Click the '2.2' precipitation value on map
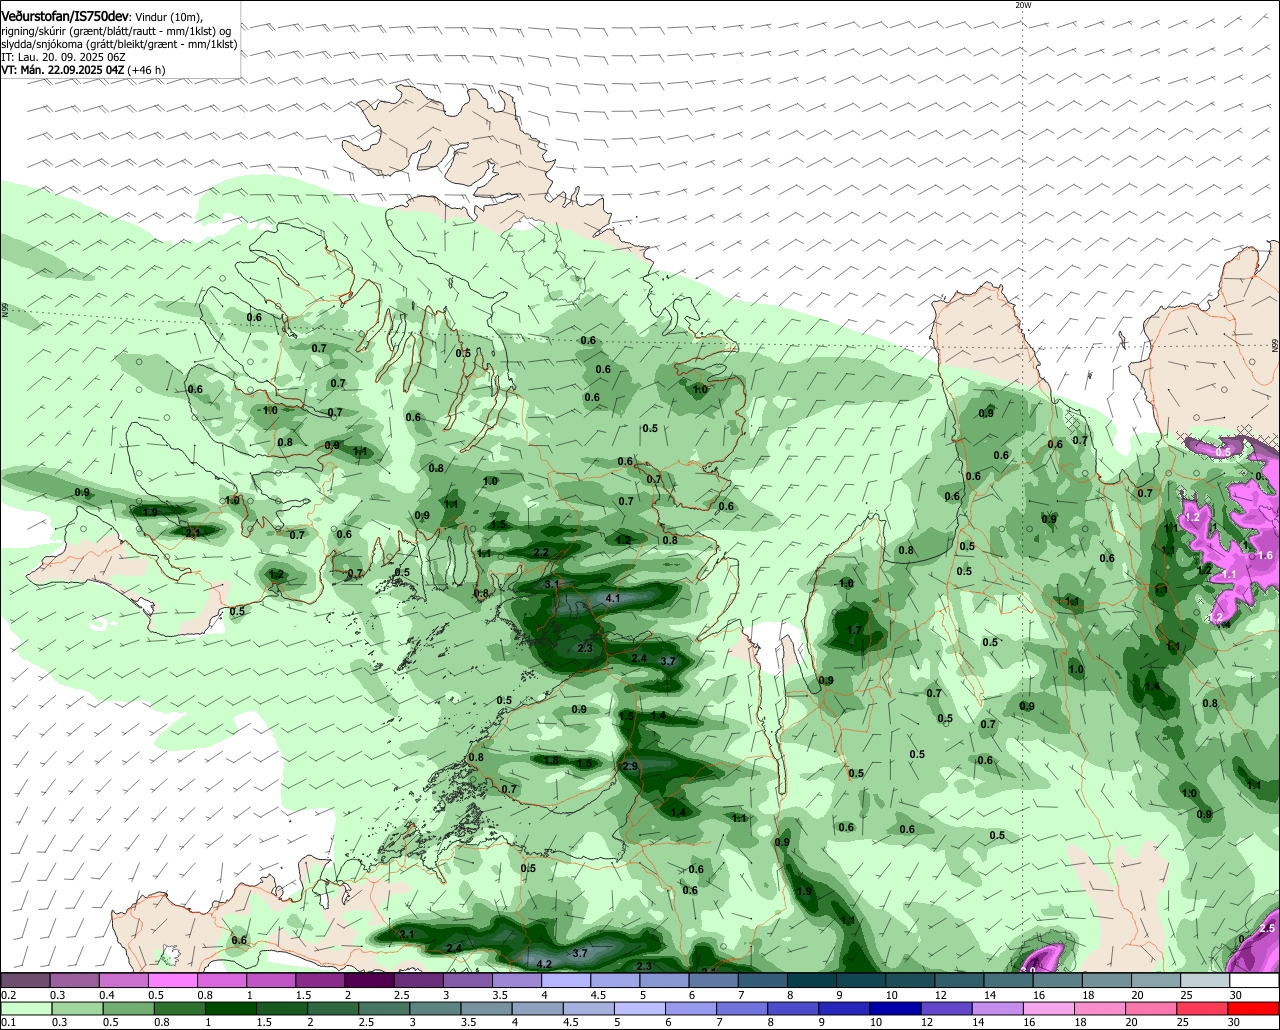Image resolution: width=1280 pixels, height=1030 pixels. pos(541,552)
